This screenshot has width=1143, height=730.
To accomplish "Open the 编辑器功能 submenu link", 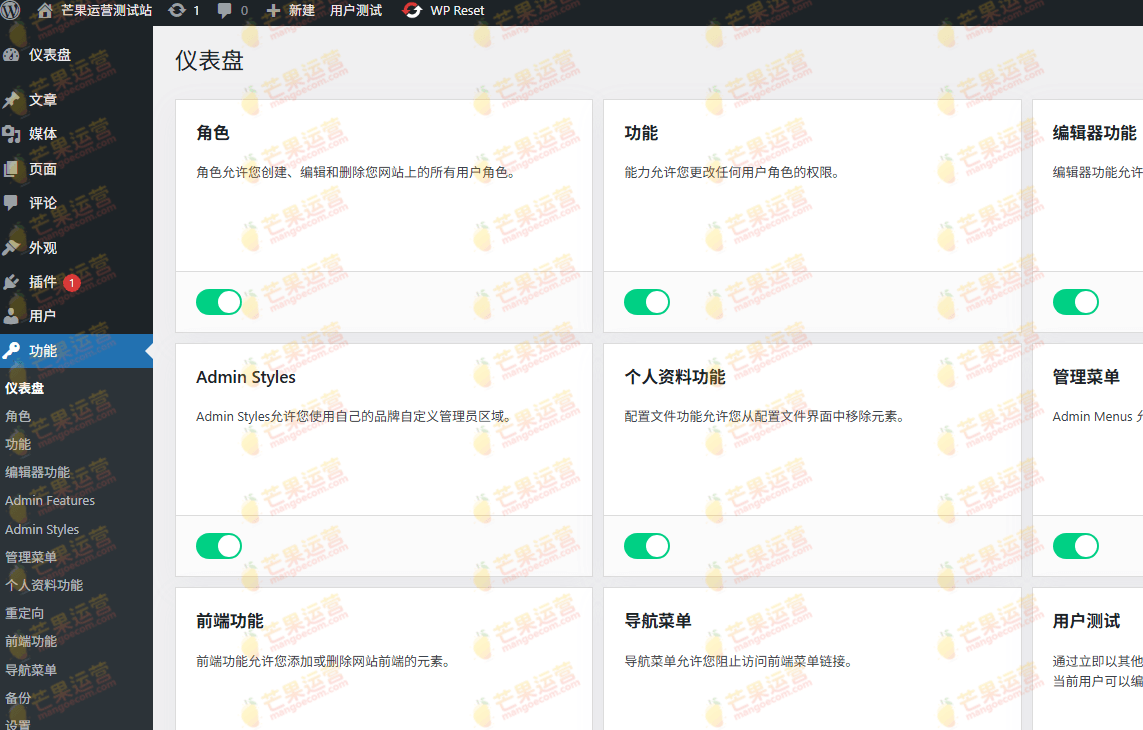I will 38,472.
